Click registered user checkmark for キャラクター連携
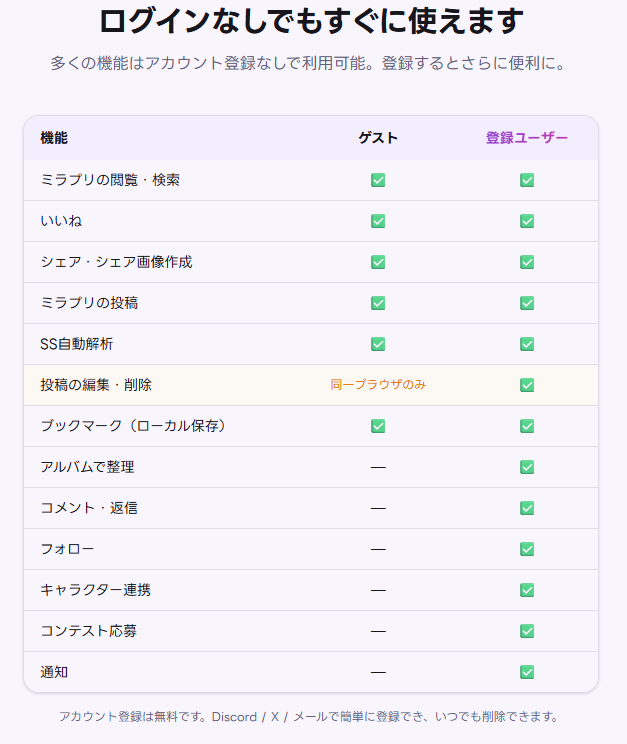Image resolution: width=627 pixels, height=744 pixels. [x=527, y=590]
